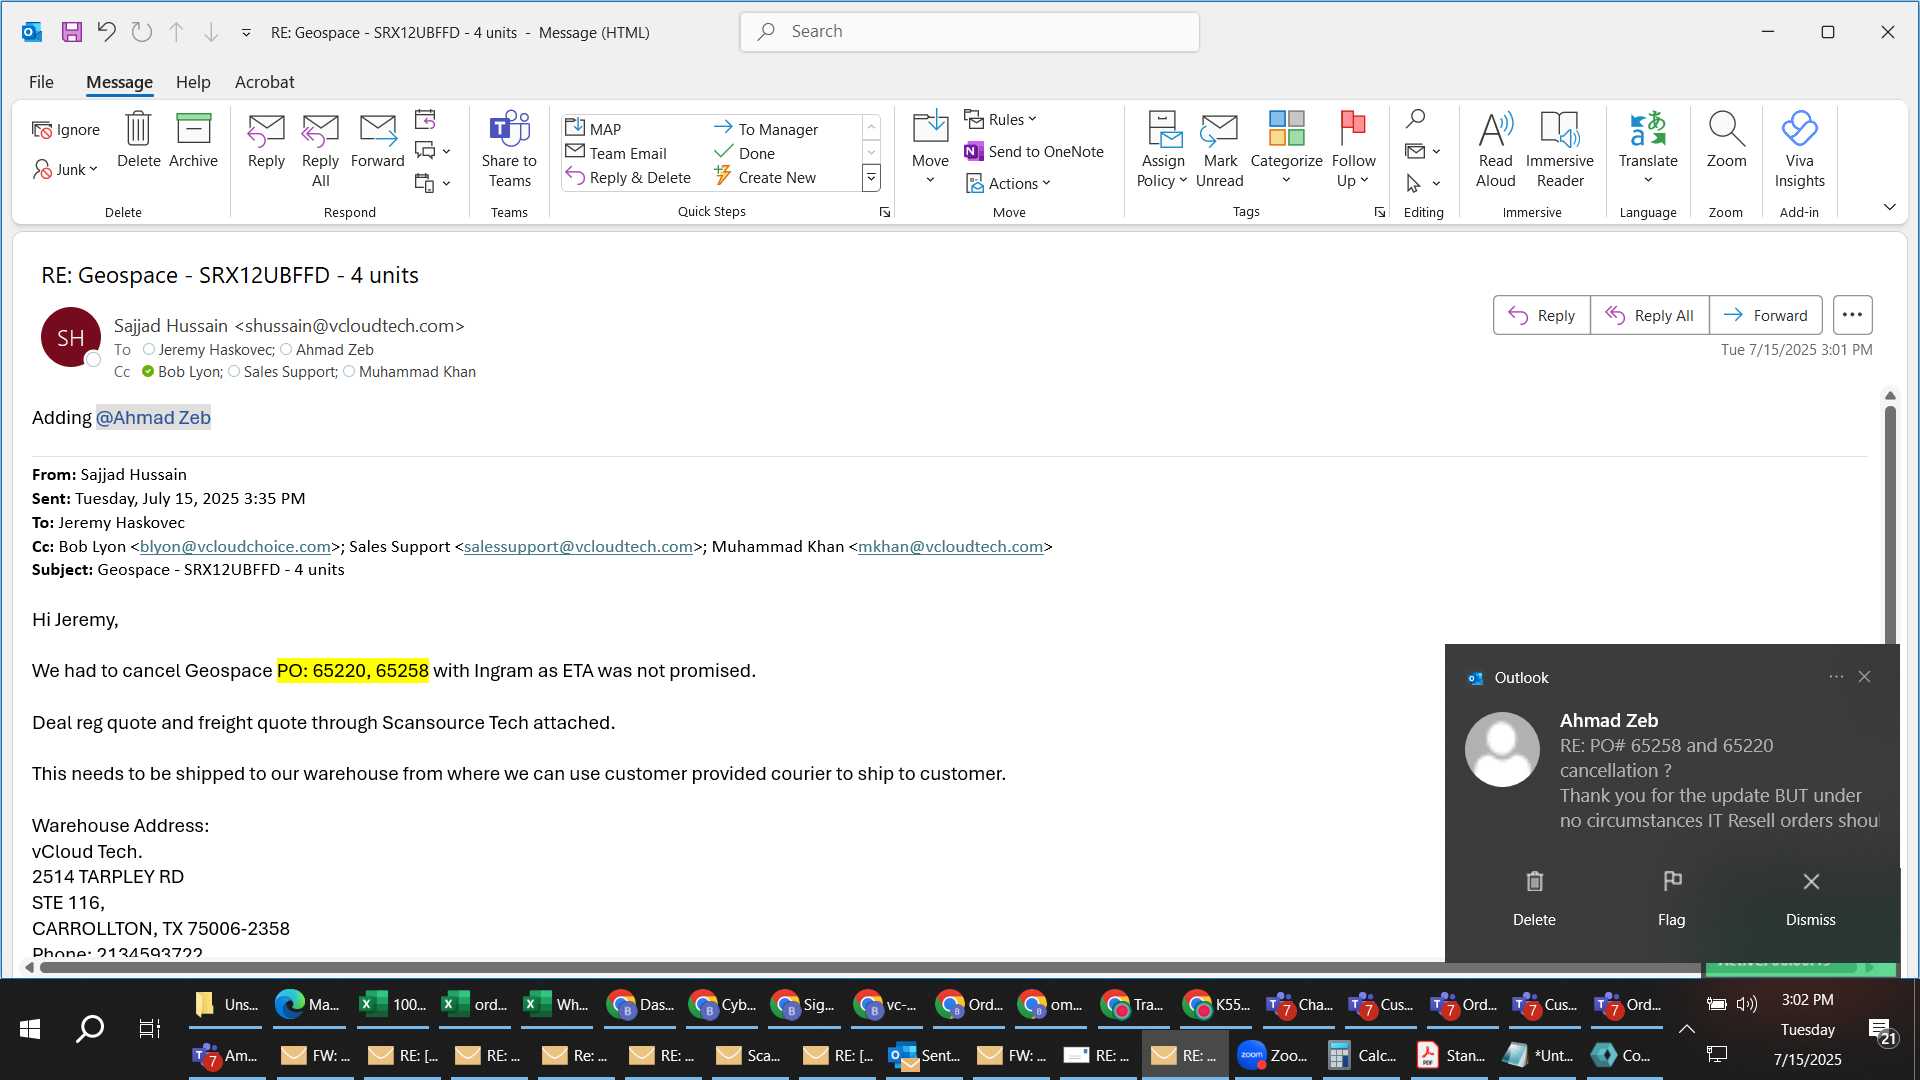Image resolution: width=1920 pixels, height=1080 pixels.
Task: Click the Save icon in title bar
Action: 71,32
